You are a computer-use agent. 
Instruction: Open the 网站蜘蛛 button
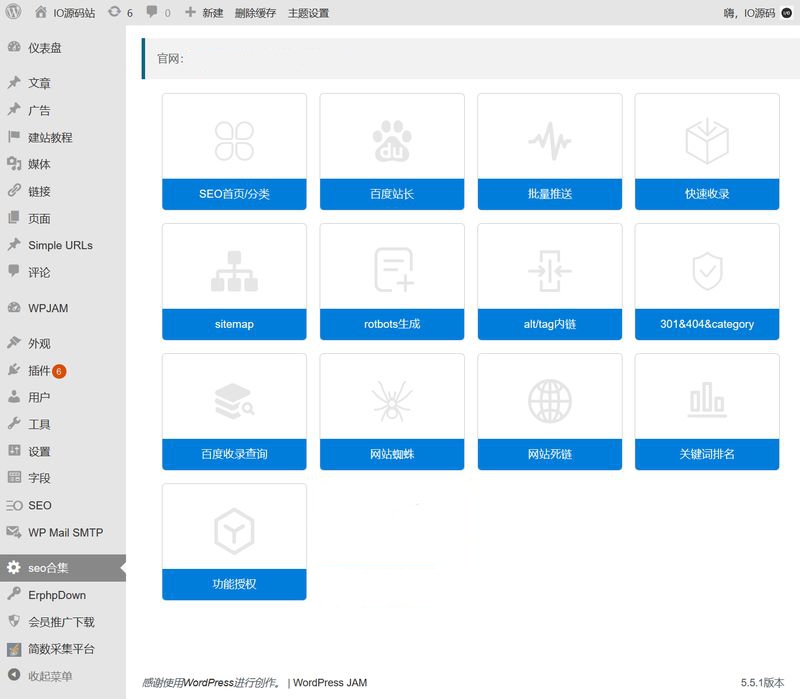(392, 454)
